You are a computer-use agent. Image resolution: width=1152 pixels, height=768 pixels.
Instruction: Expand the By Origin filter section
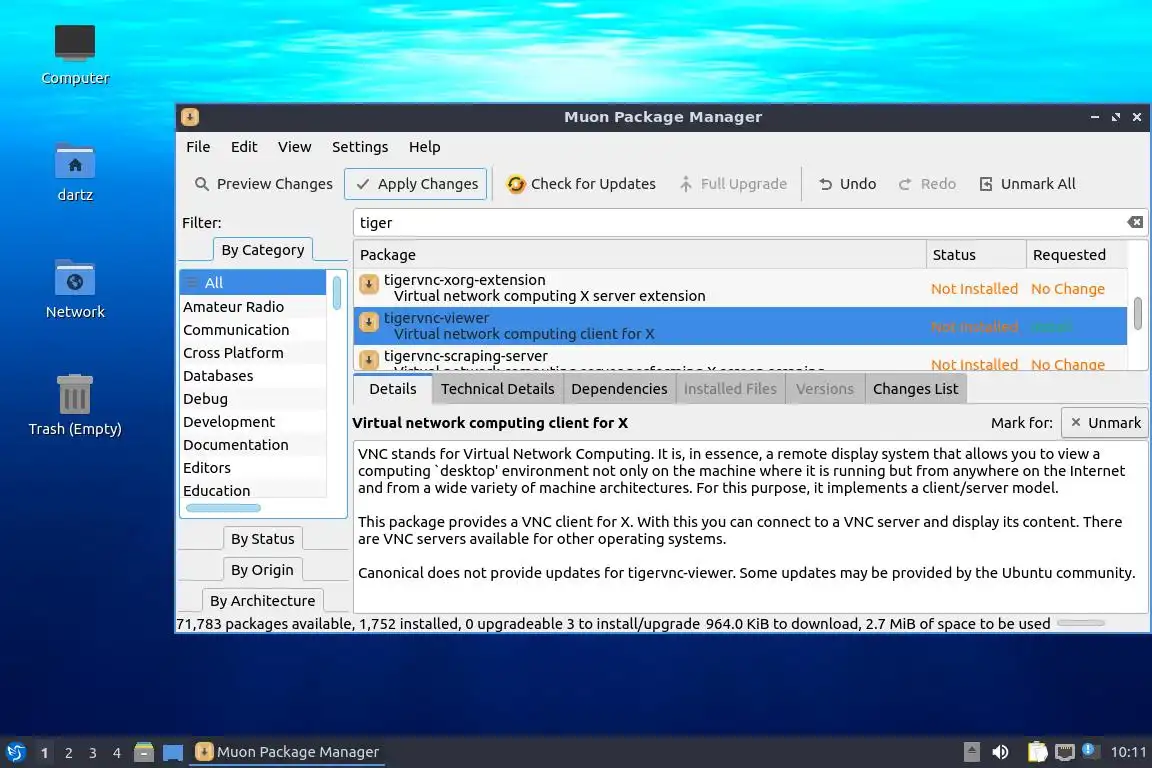tap(262, 570)
